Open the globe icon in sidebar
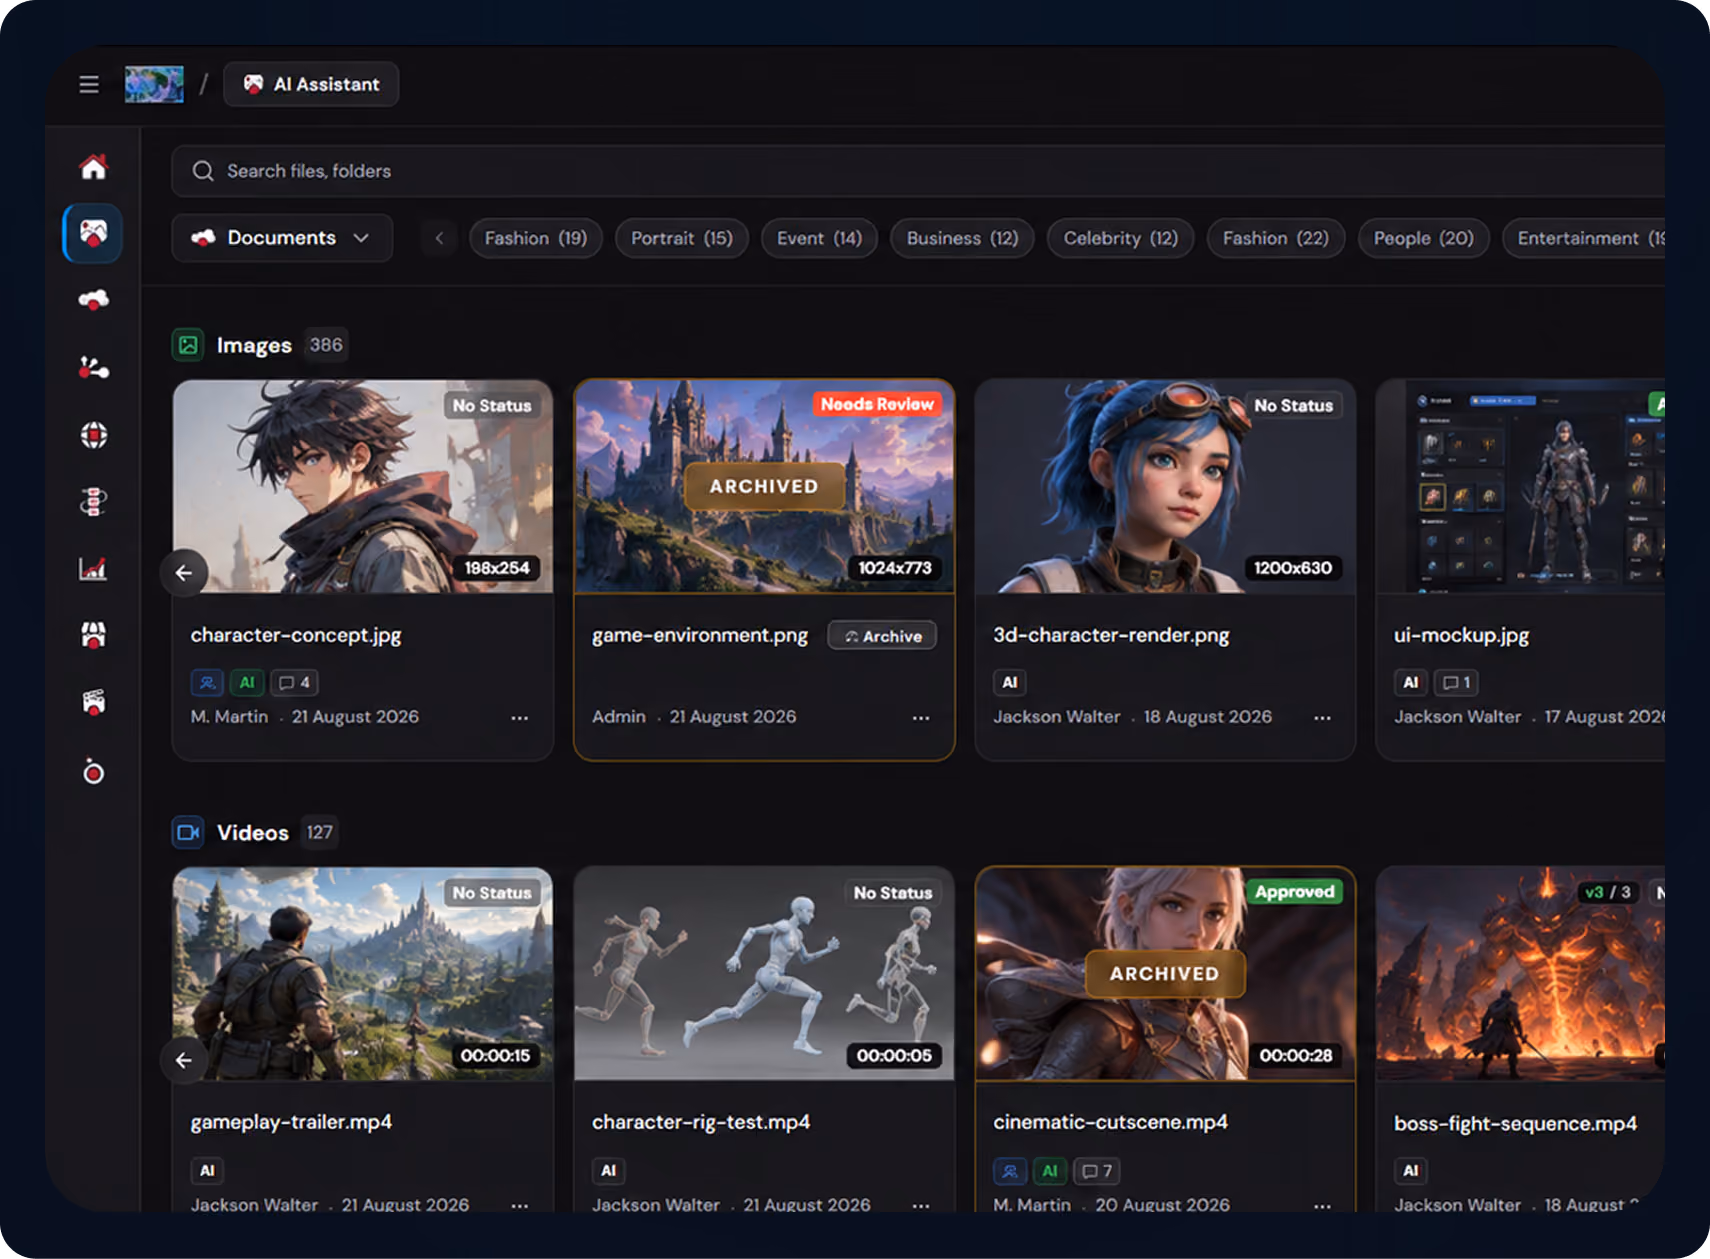This screenshot has height=1259, width=1710. [93, 435]
